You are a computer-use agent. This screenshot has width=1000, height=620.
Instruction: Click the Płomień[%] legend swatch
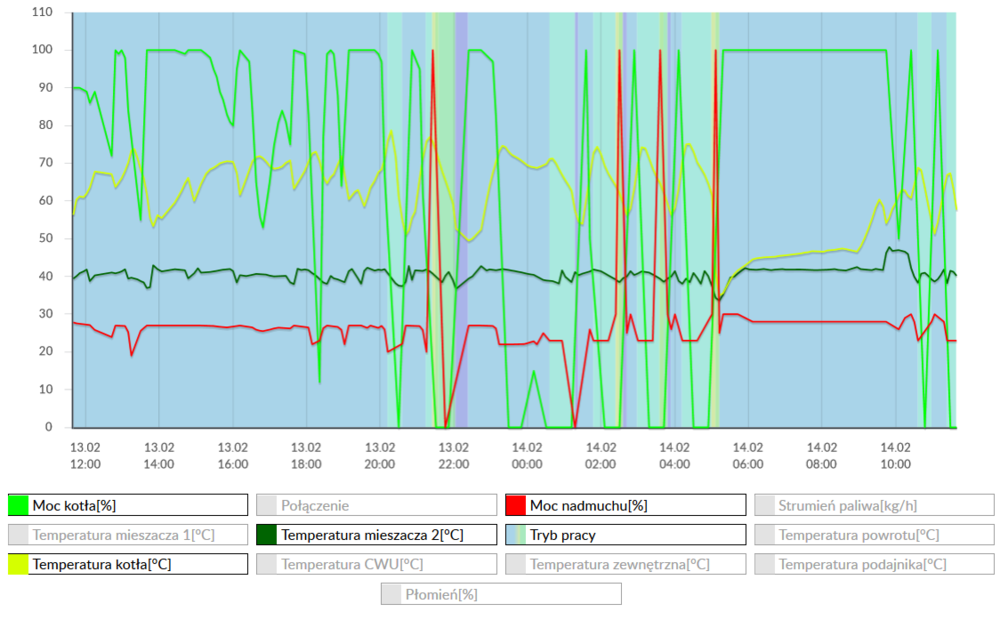click(x=390, y=593)
